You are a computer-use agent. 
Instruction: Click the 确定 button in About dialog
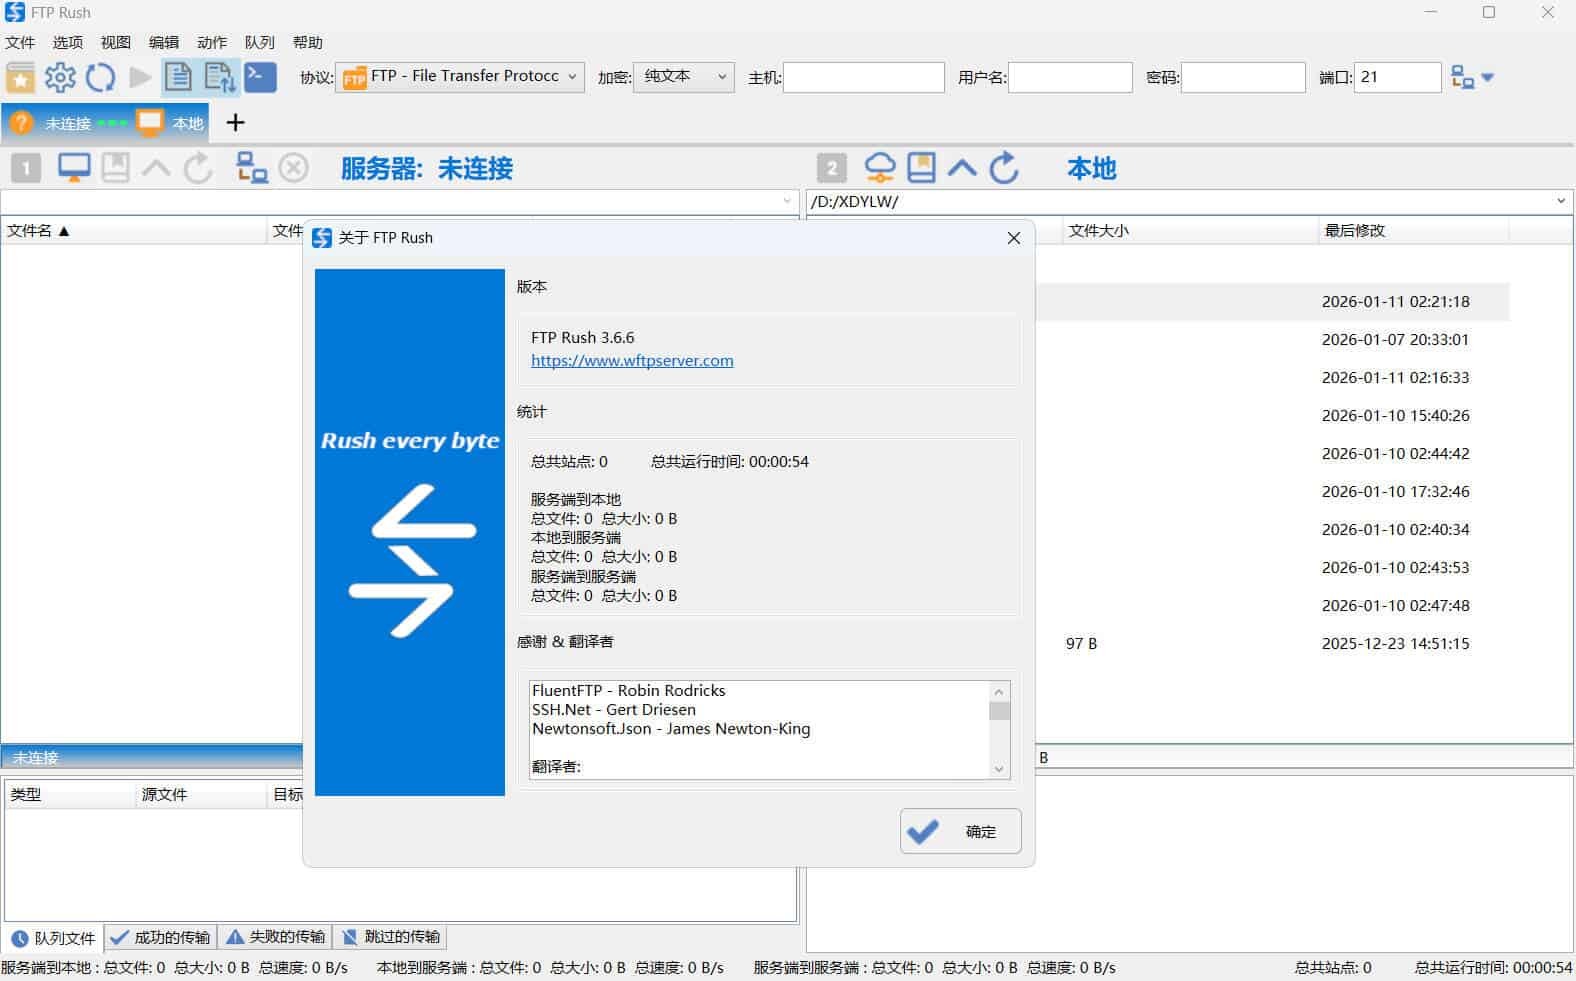[960, 831]
